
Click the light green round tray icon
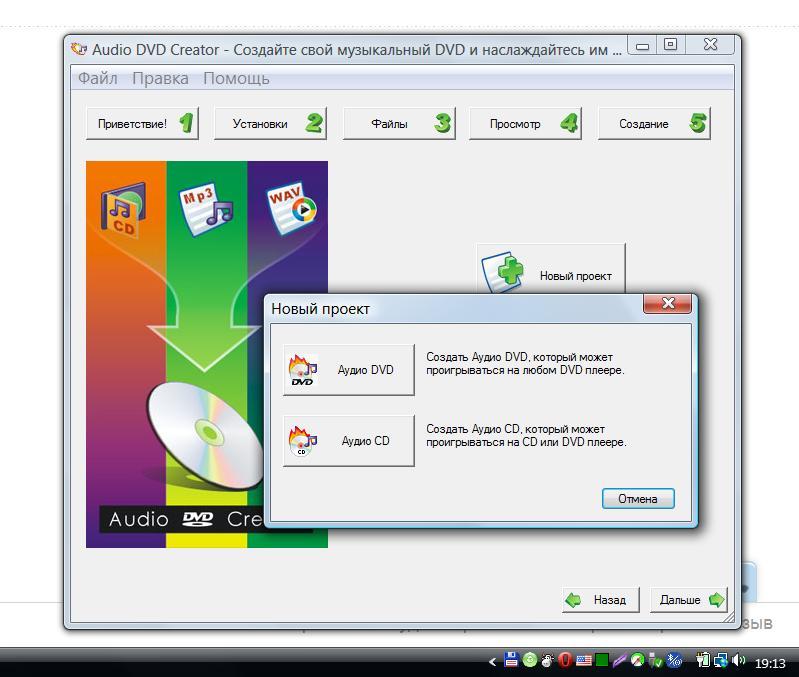coord(530,660)
